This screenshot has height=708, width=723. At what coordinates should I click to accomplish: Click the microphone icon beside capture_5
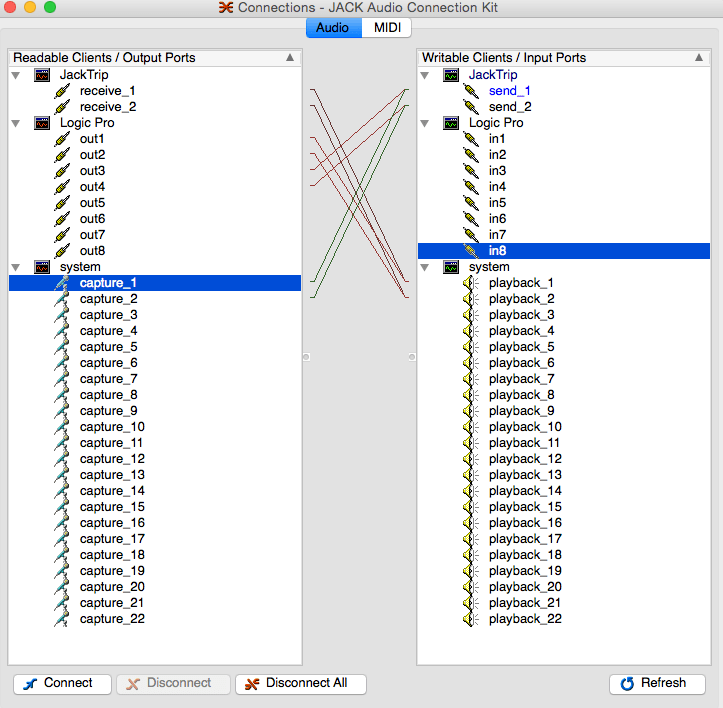pyautogui.click(x=62, y=347)
